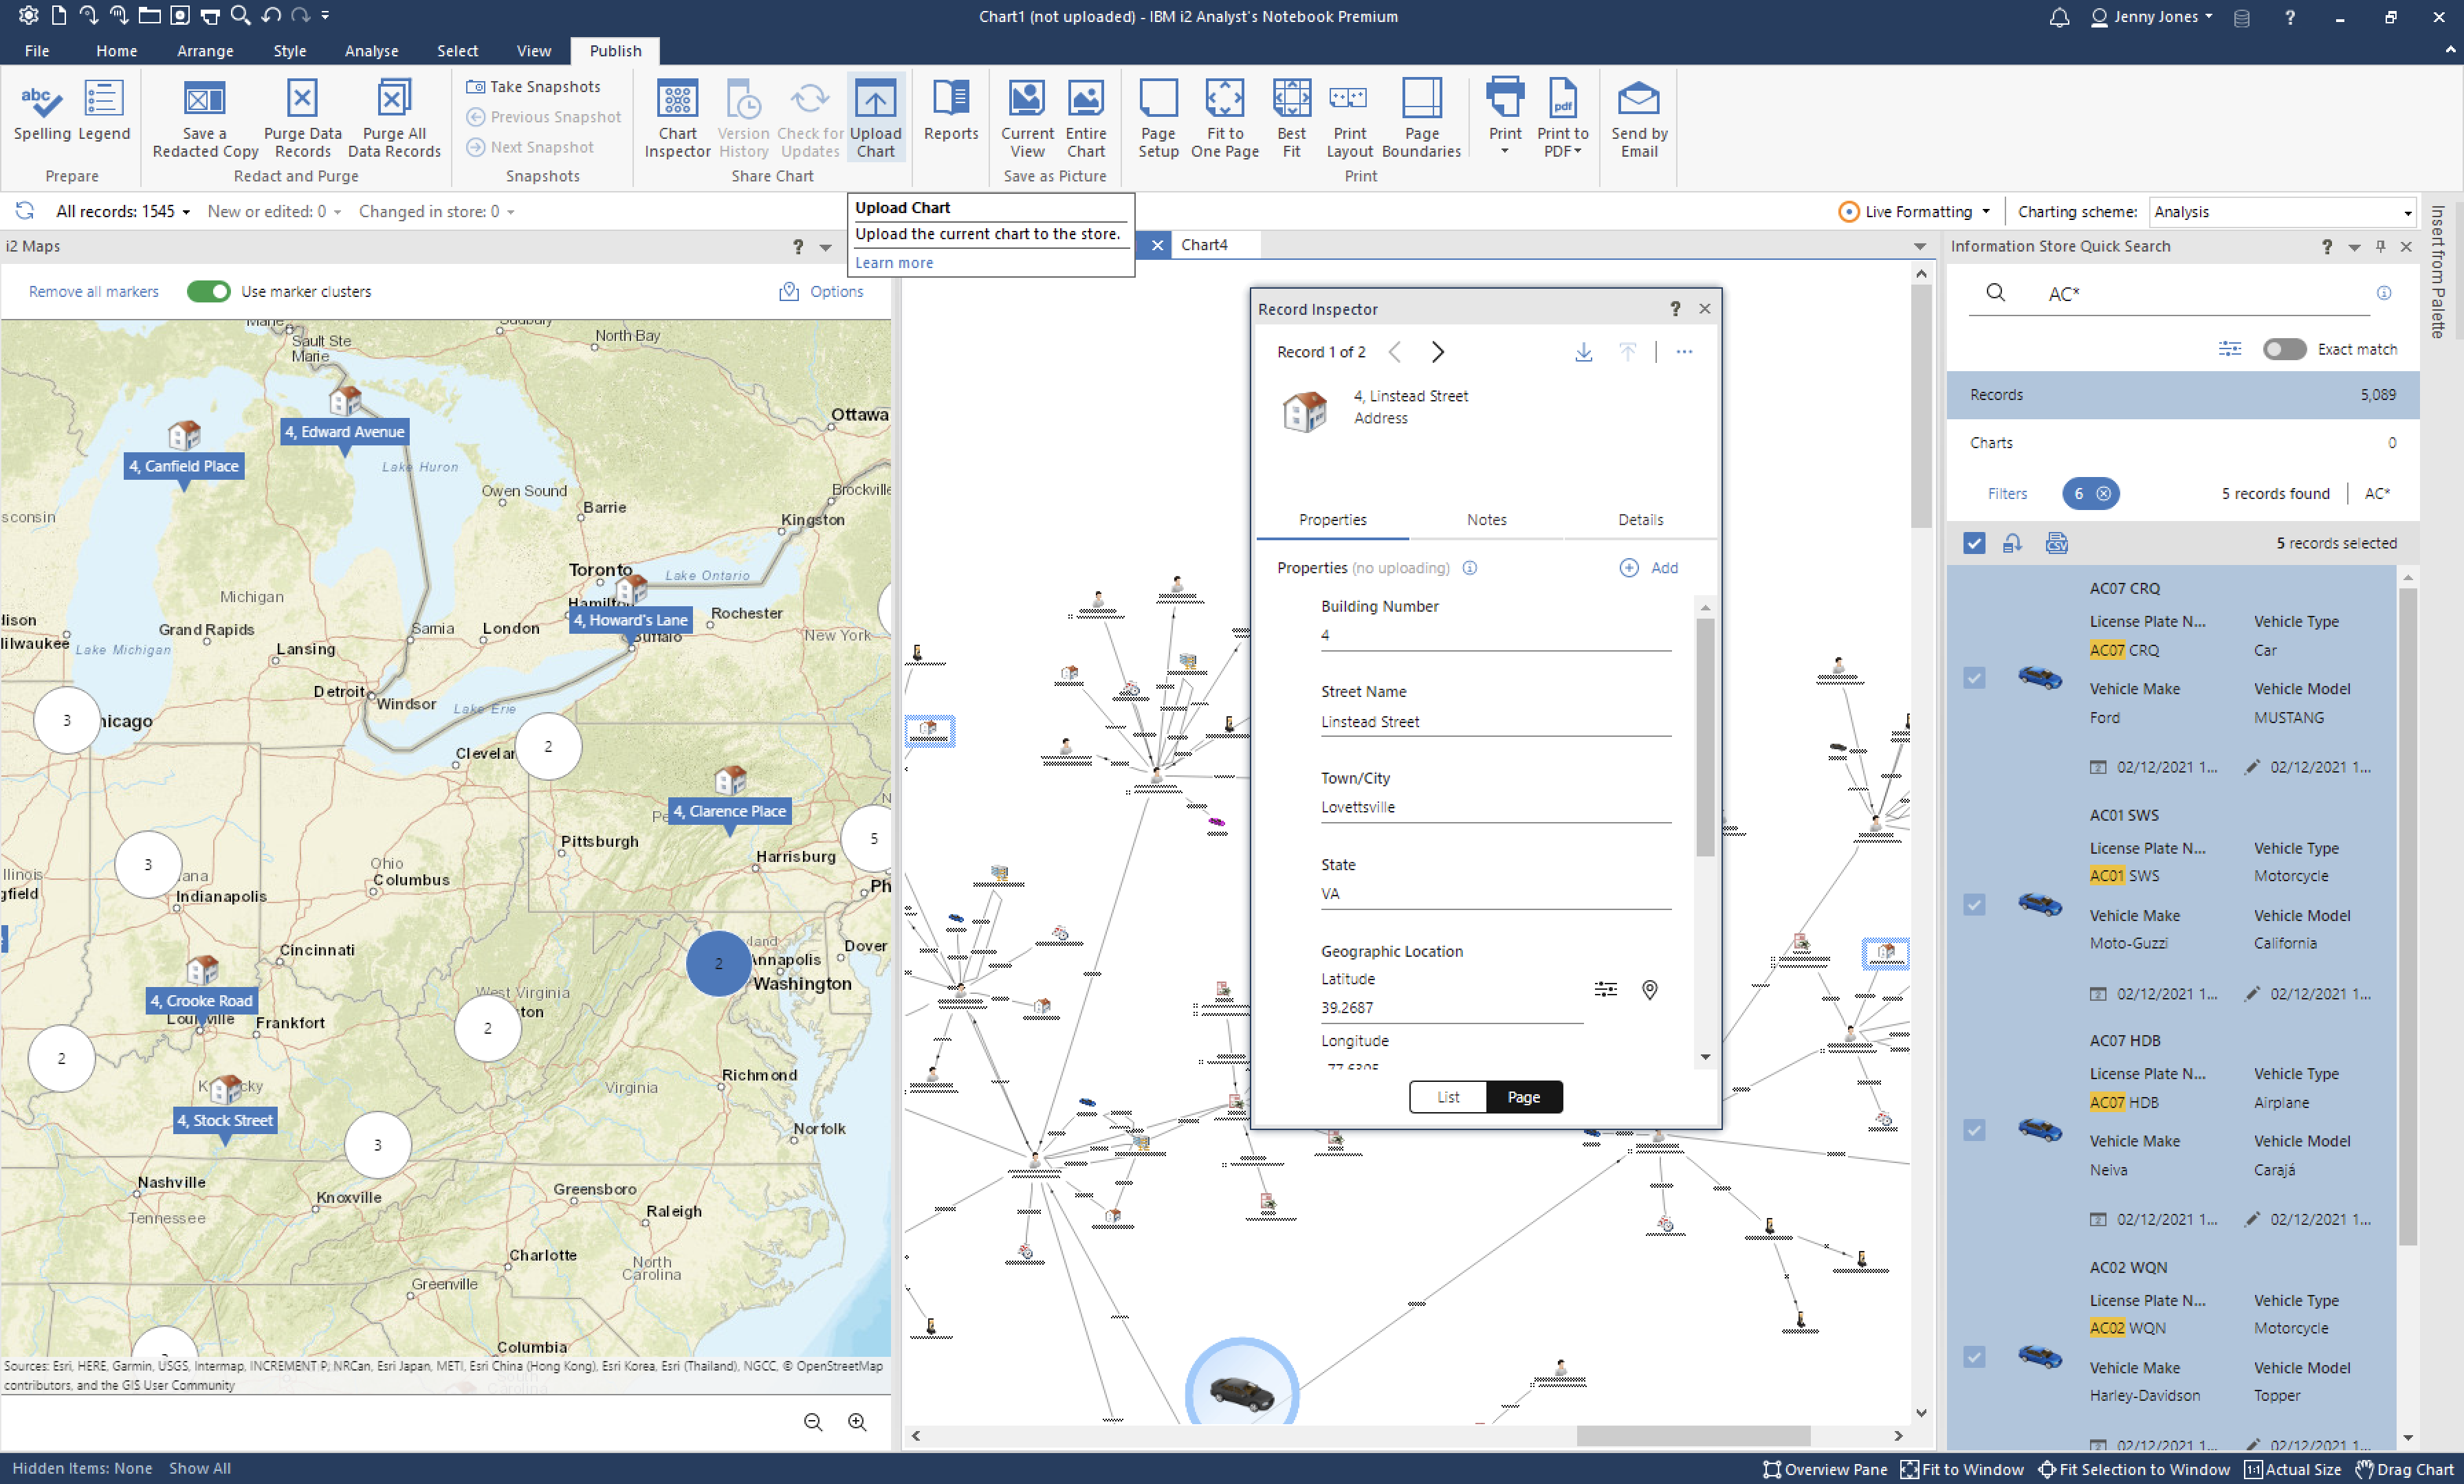2464x1484 pixels.
Task: Uncheck the AC07 CRQ record
Action: pos(1975,677)
